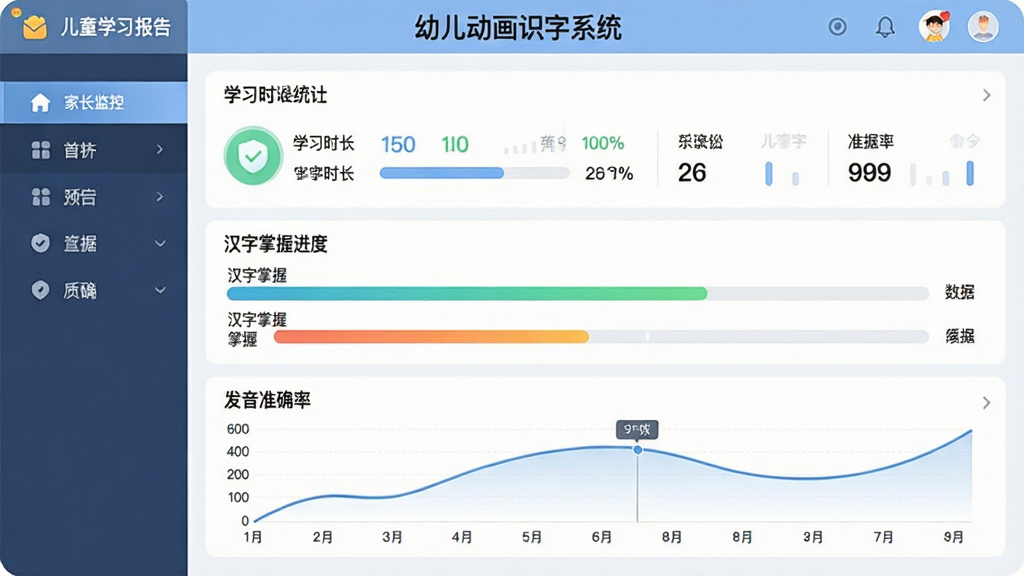Click the circular target icon in the header

tap(837, 27)
